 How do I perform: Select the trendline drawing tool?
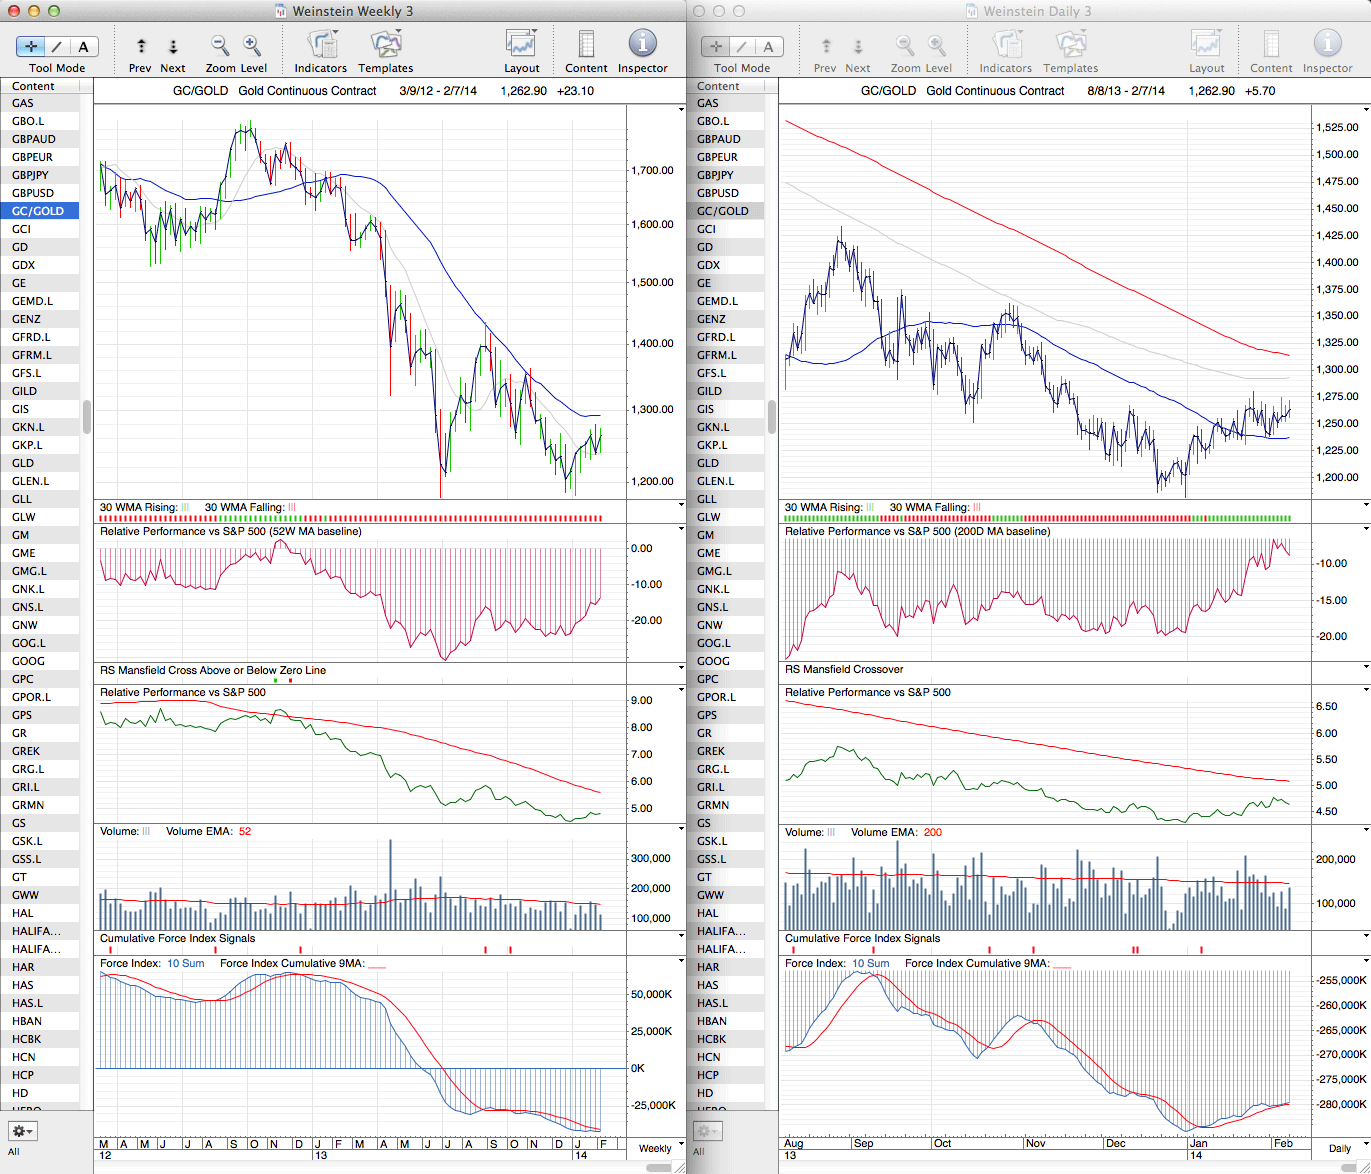[57, 47]
